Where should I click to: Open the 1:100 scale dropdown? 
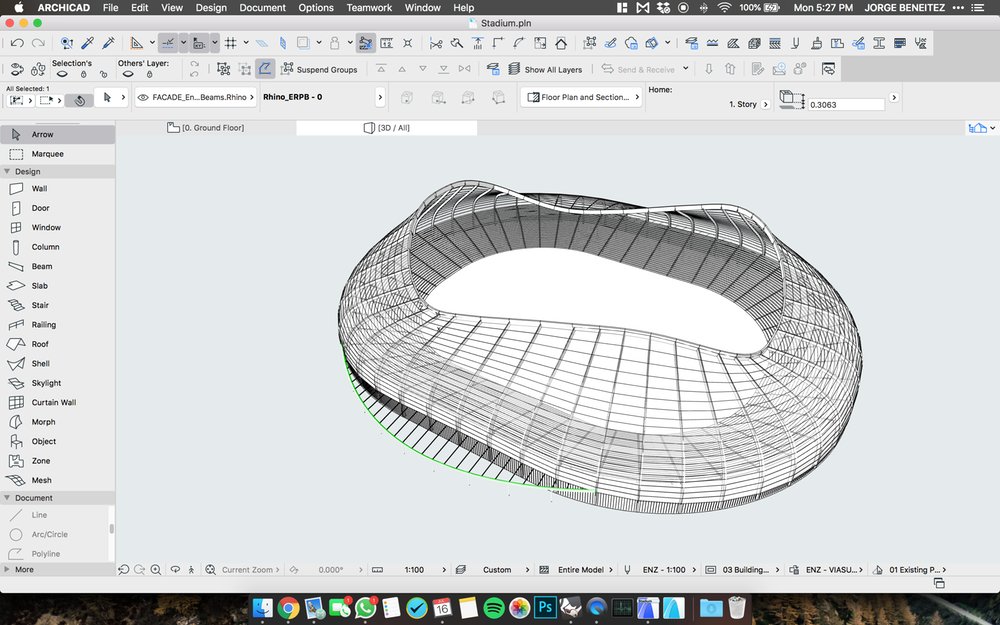(416, 570)
